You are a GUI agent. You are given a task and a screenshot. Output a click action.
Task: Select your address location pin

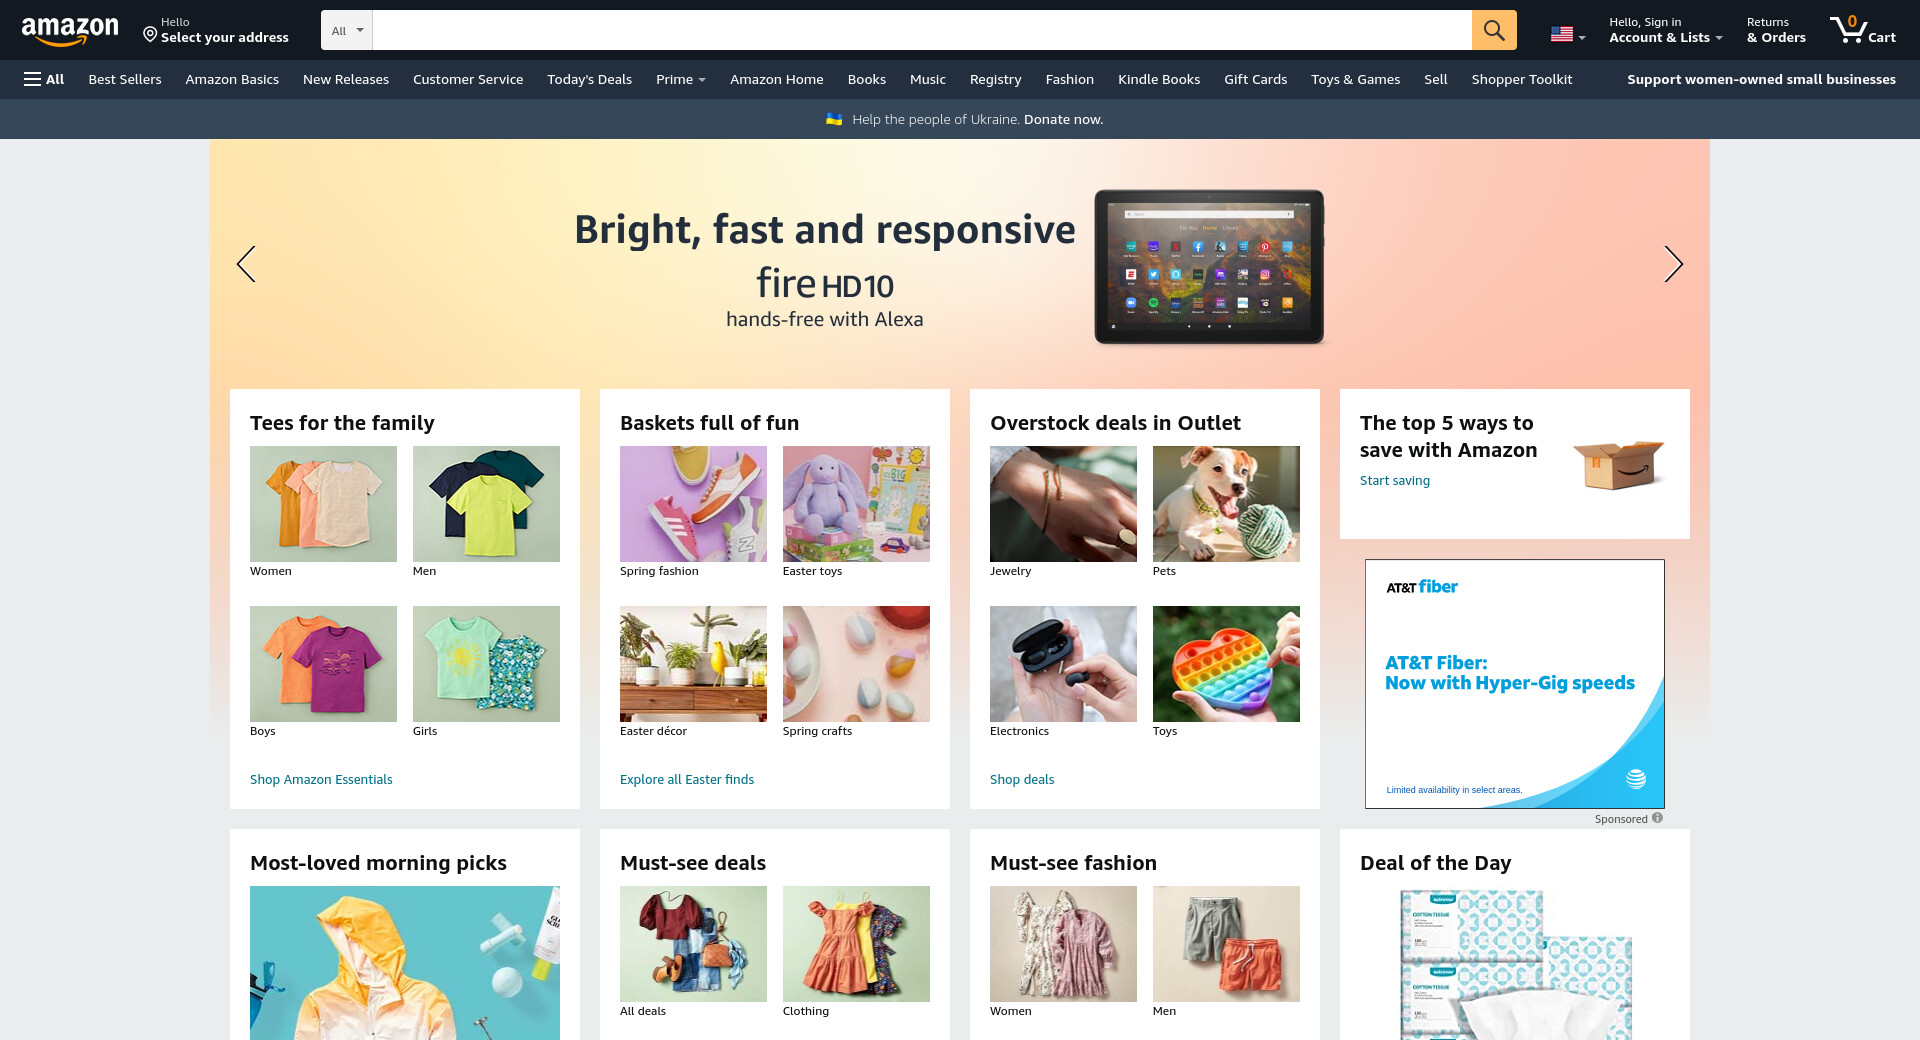[150, 35]
